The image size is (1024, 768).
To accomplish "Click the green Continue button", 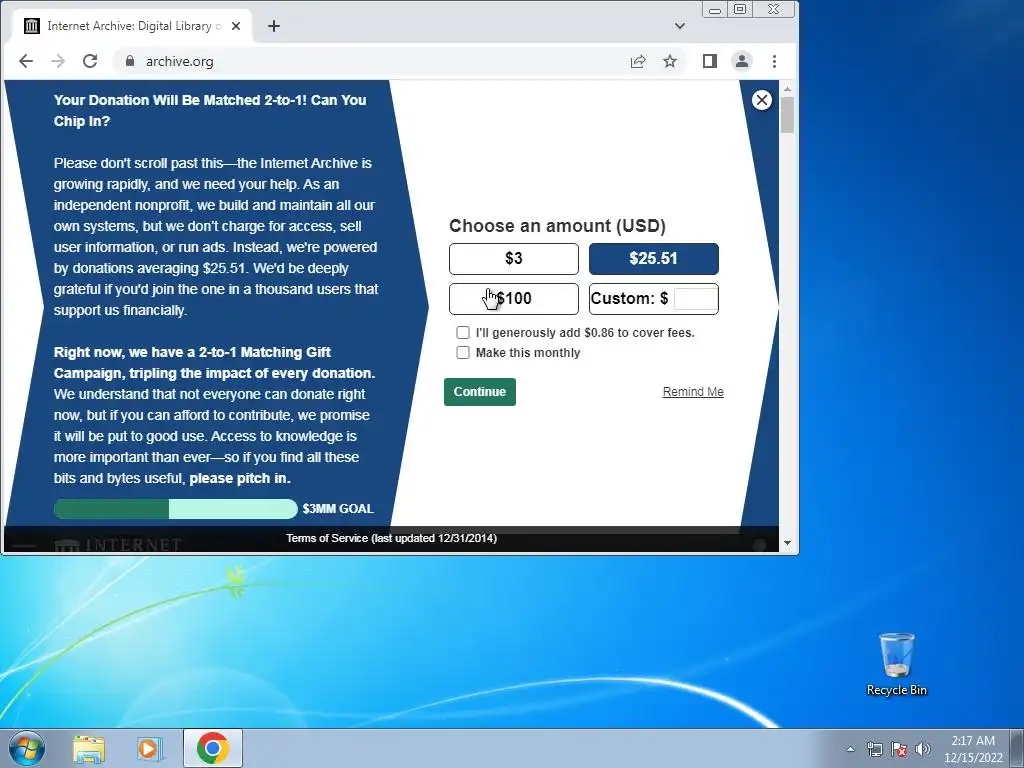I will click(480, 392).
